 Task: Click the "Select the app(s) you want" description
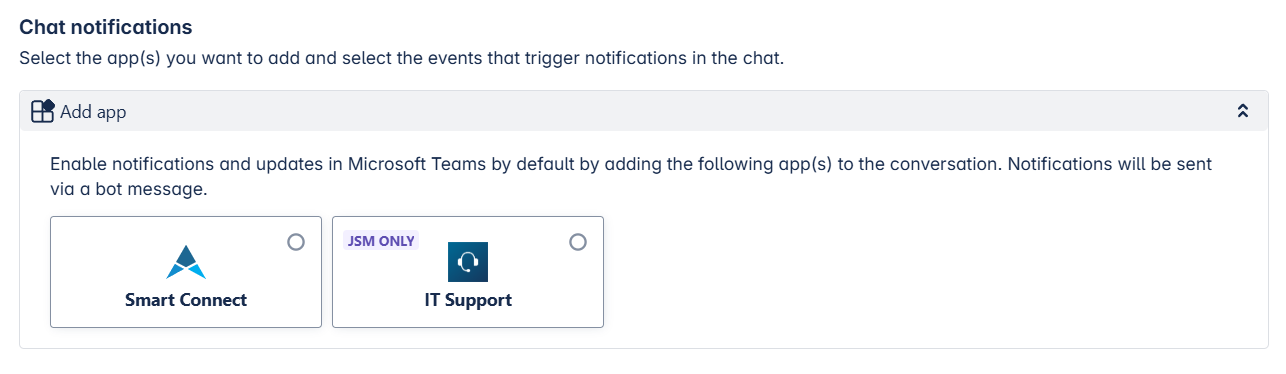pyautogui.click(x=402, y=58)
